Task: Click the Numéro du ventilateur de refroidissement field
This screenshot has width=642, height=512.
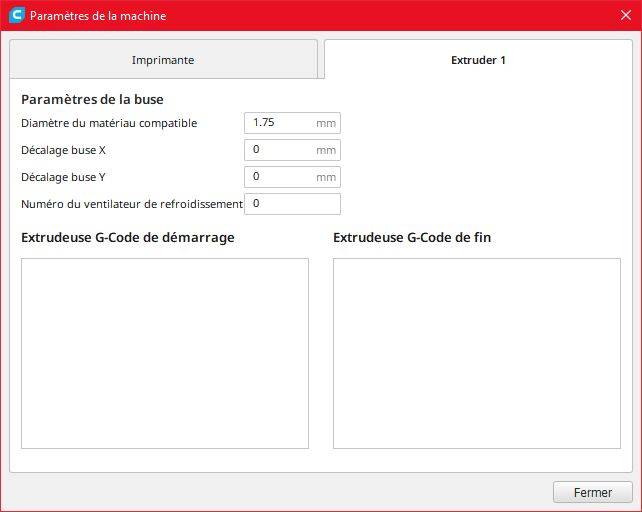Action: (292, 204)
